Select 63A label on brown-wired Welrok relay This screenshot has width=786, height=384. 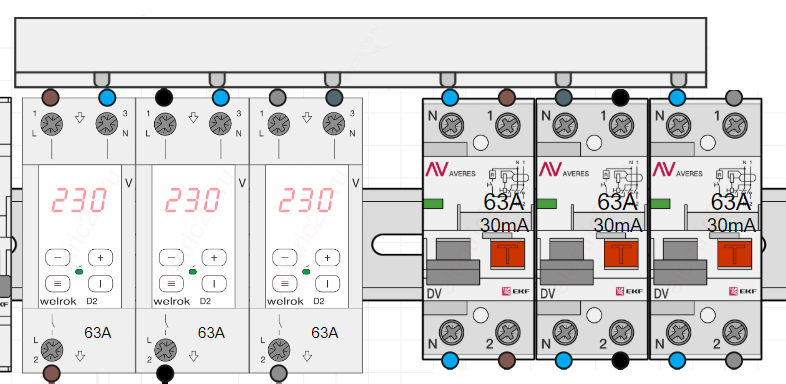[98, 332]
